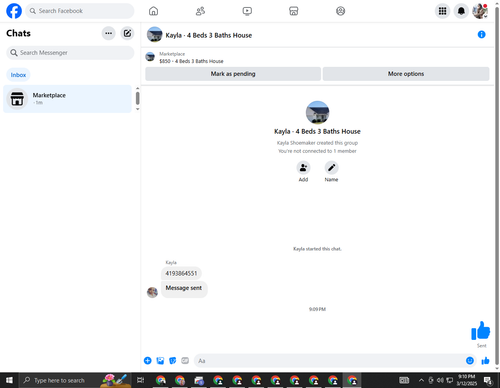The width and height of the screenshot is (500, 388).
Task: Choose a sticker with sticker icon
Action: tap(172, 360)
